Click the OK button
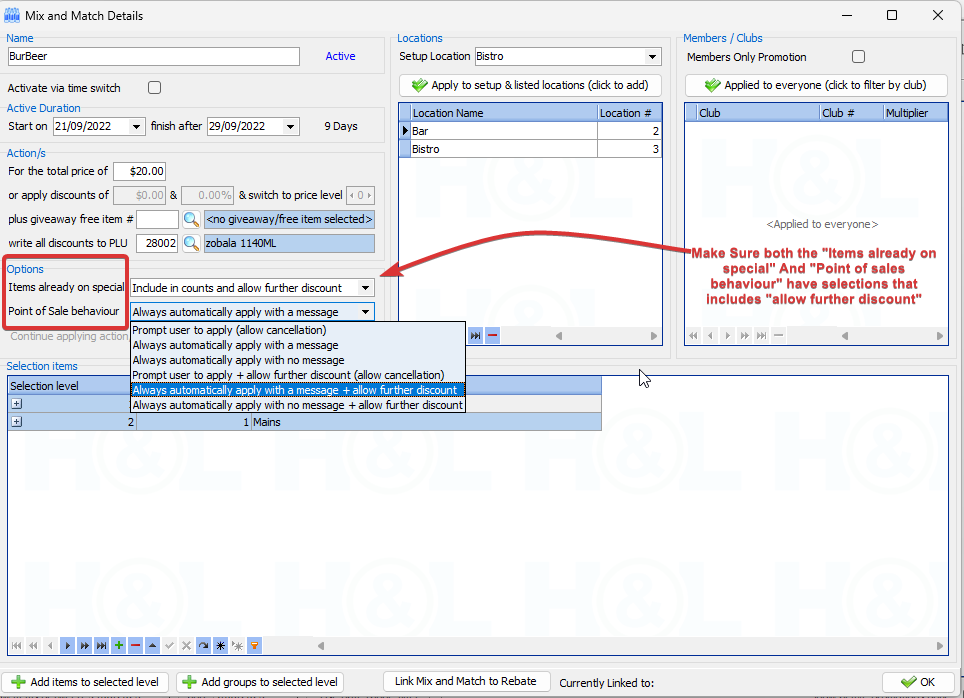964x698 pixels. [x=918, y=682]
